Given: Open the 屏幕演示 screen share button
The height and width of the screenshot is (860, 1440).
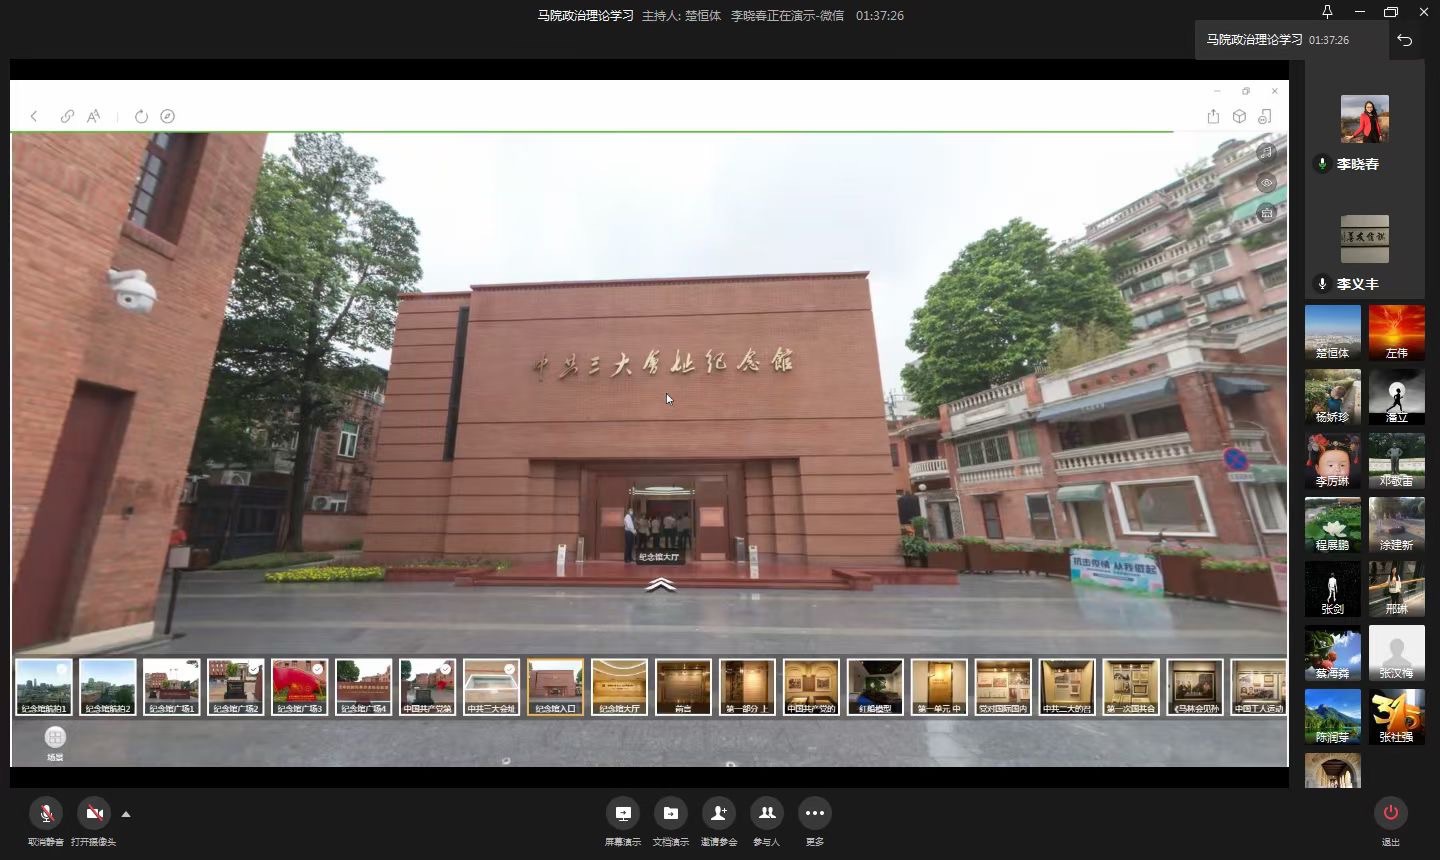Looking at the screenshot, I should coord(622,813).
